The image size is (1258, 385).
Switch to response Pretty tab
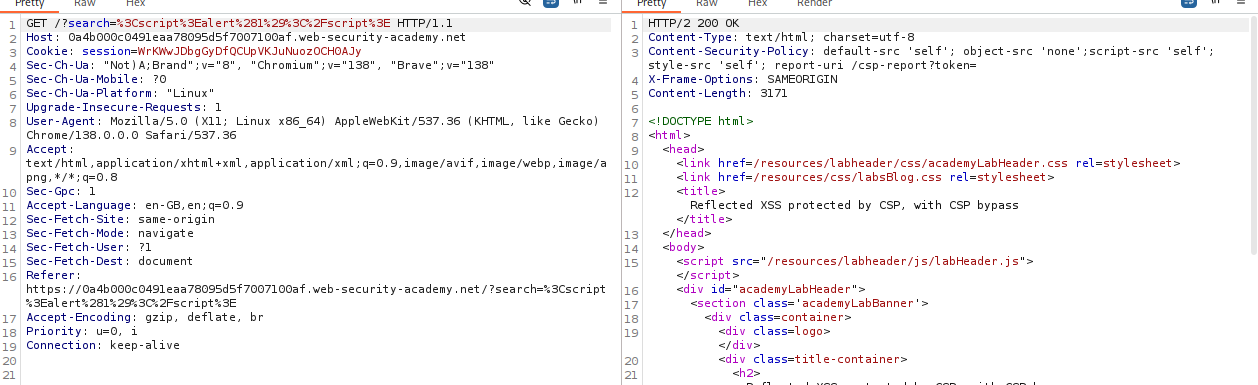pyautogui.click(x=651, y=3)
